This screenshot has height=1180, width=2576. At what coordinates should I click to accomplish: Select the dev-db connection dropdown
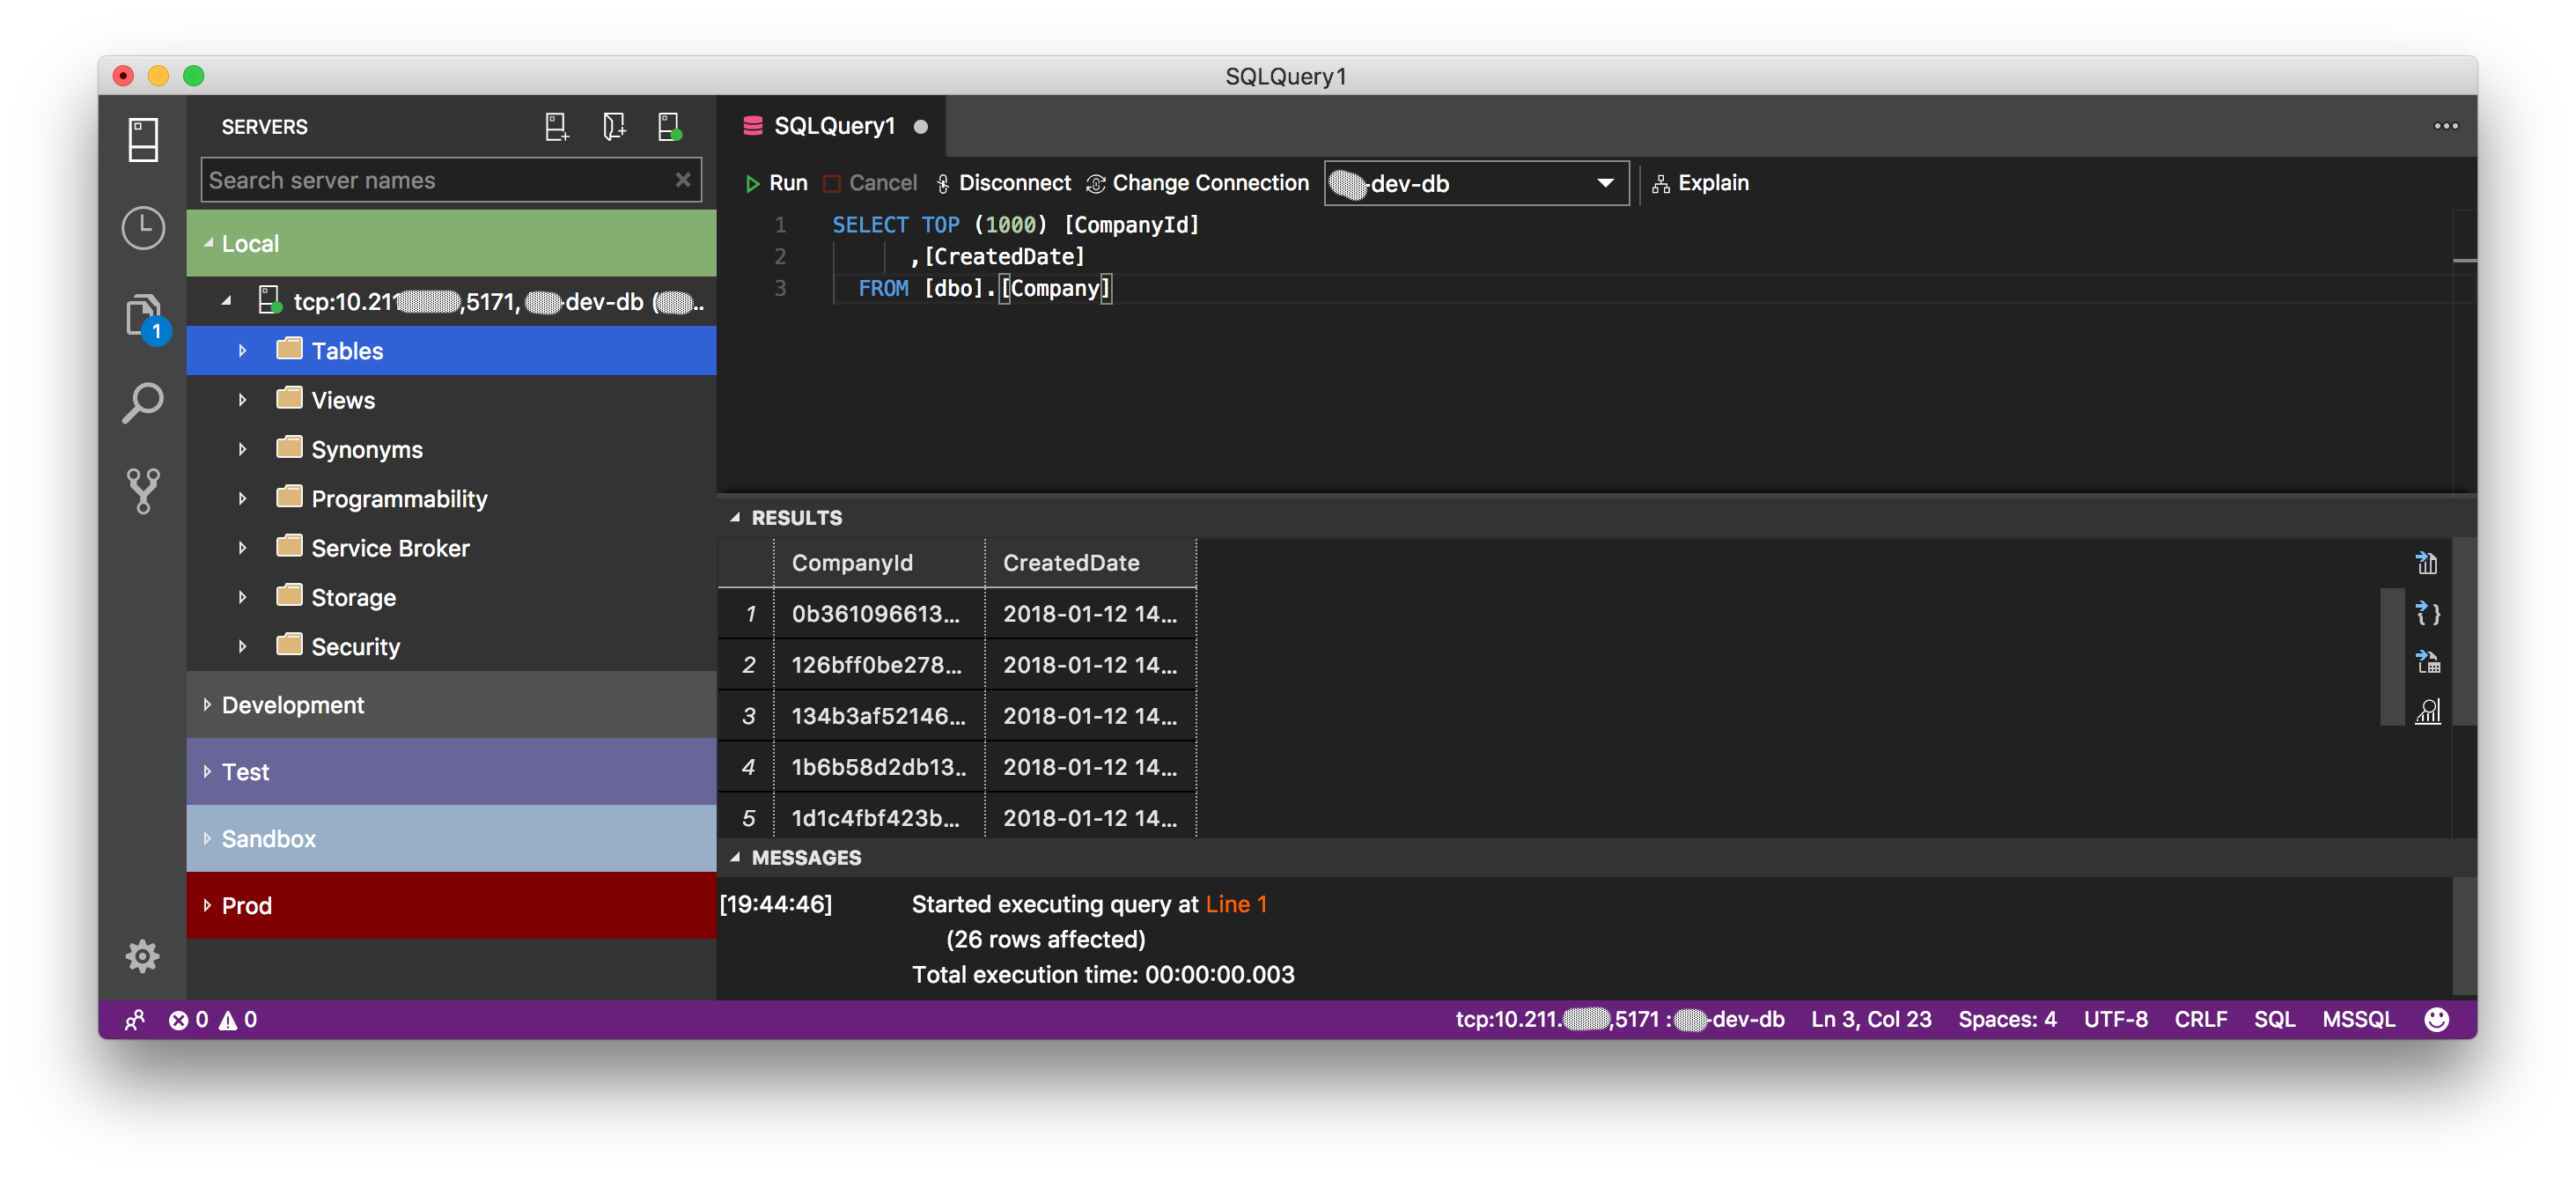(1476, 182)
